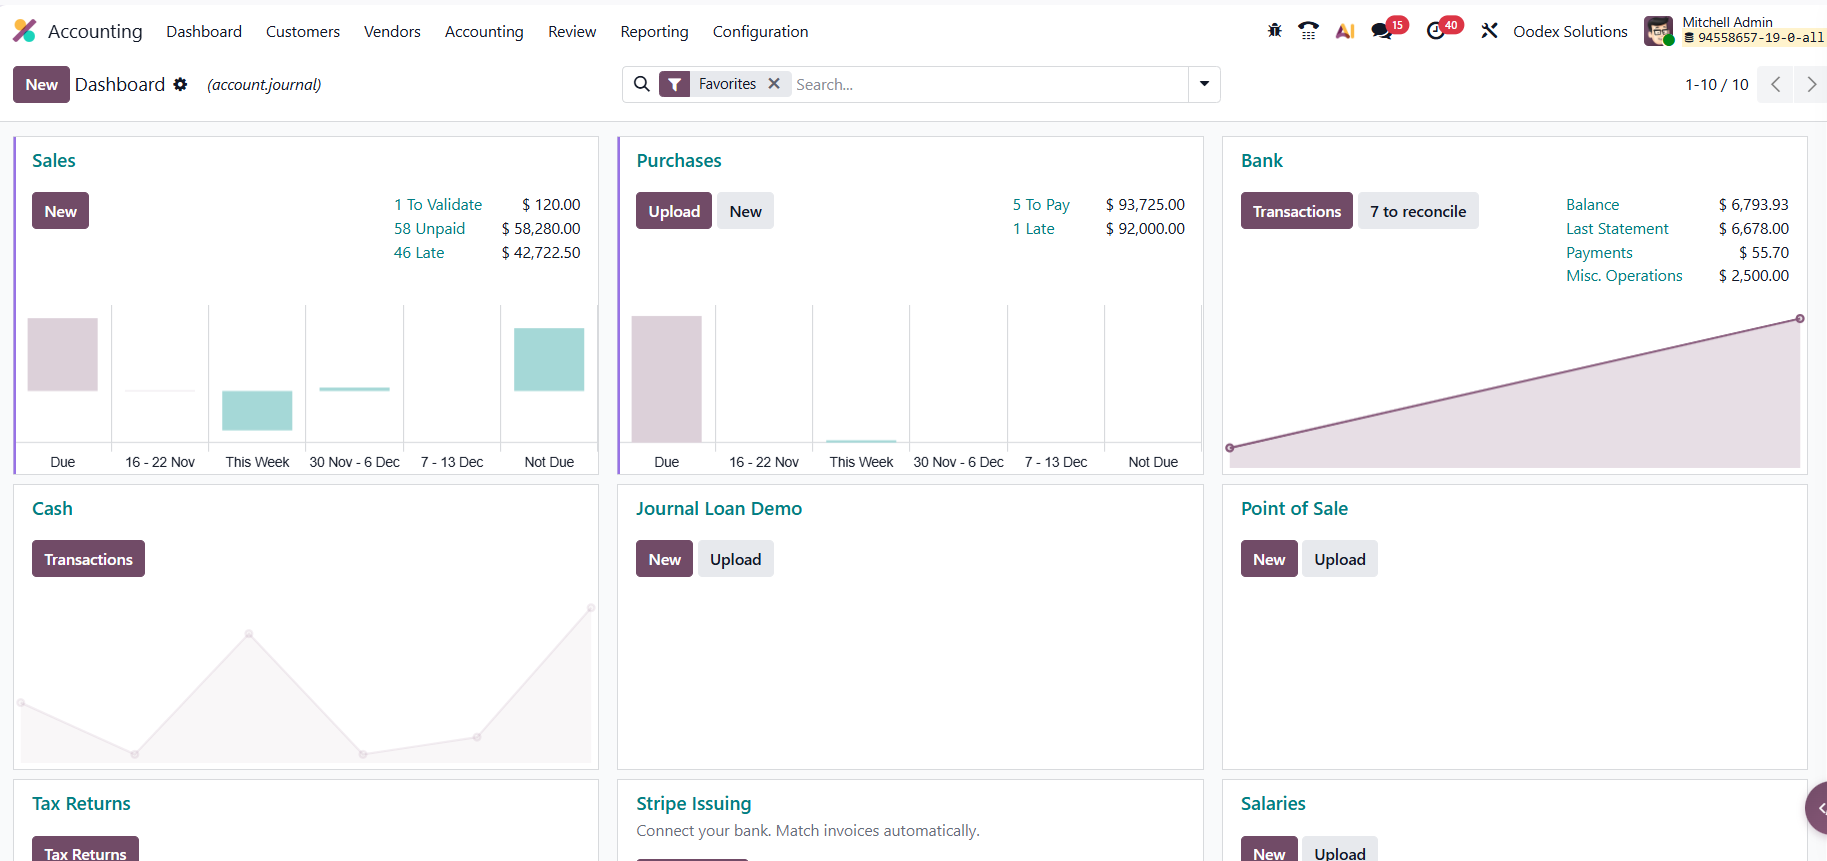Click the 7 to reconcile button
1827x861 pixels.
pyautogui.click(x=1417, y=211)
